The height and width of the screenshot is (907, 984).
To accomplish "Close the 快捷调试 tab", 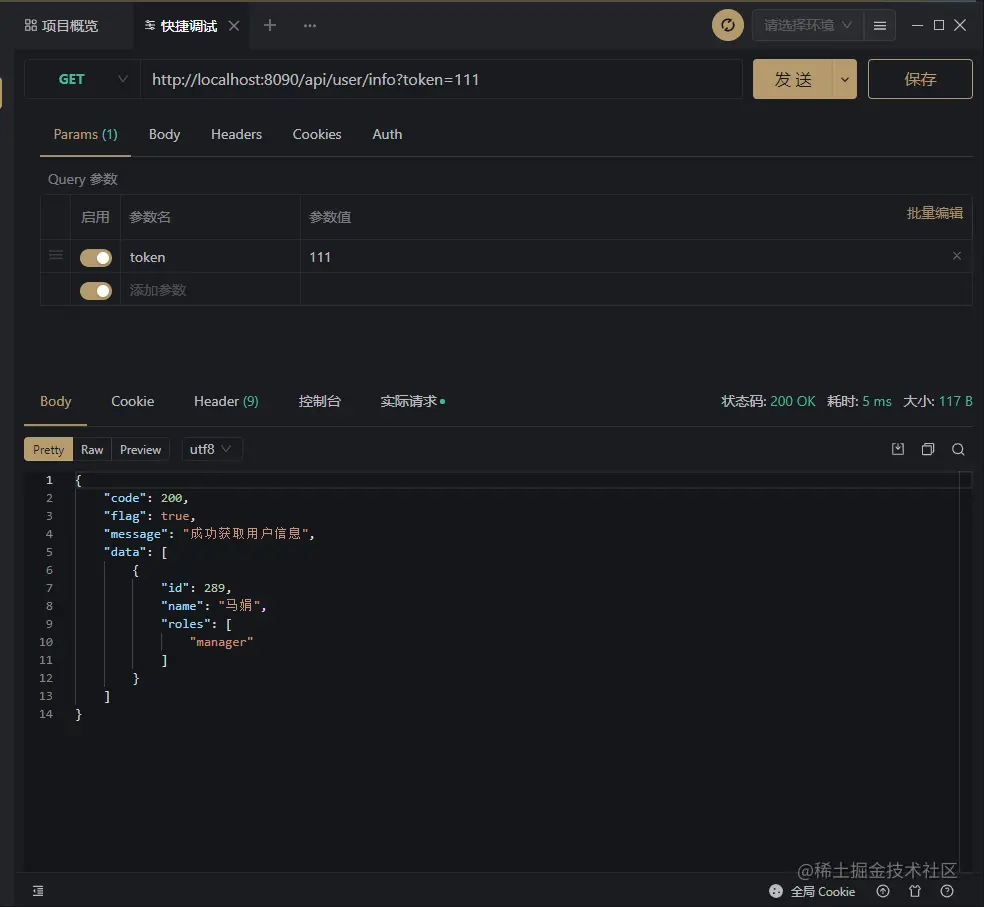I will (234, 26).
